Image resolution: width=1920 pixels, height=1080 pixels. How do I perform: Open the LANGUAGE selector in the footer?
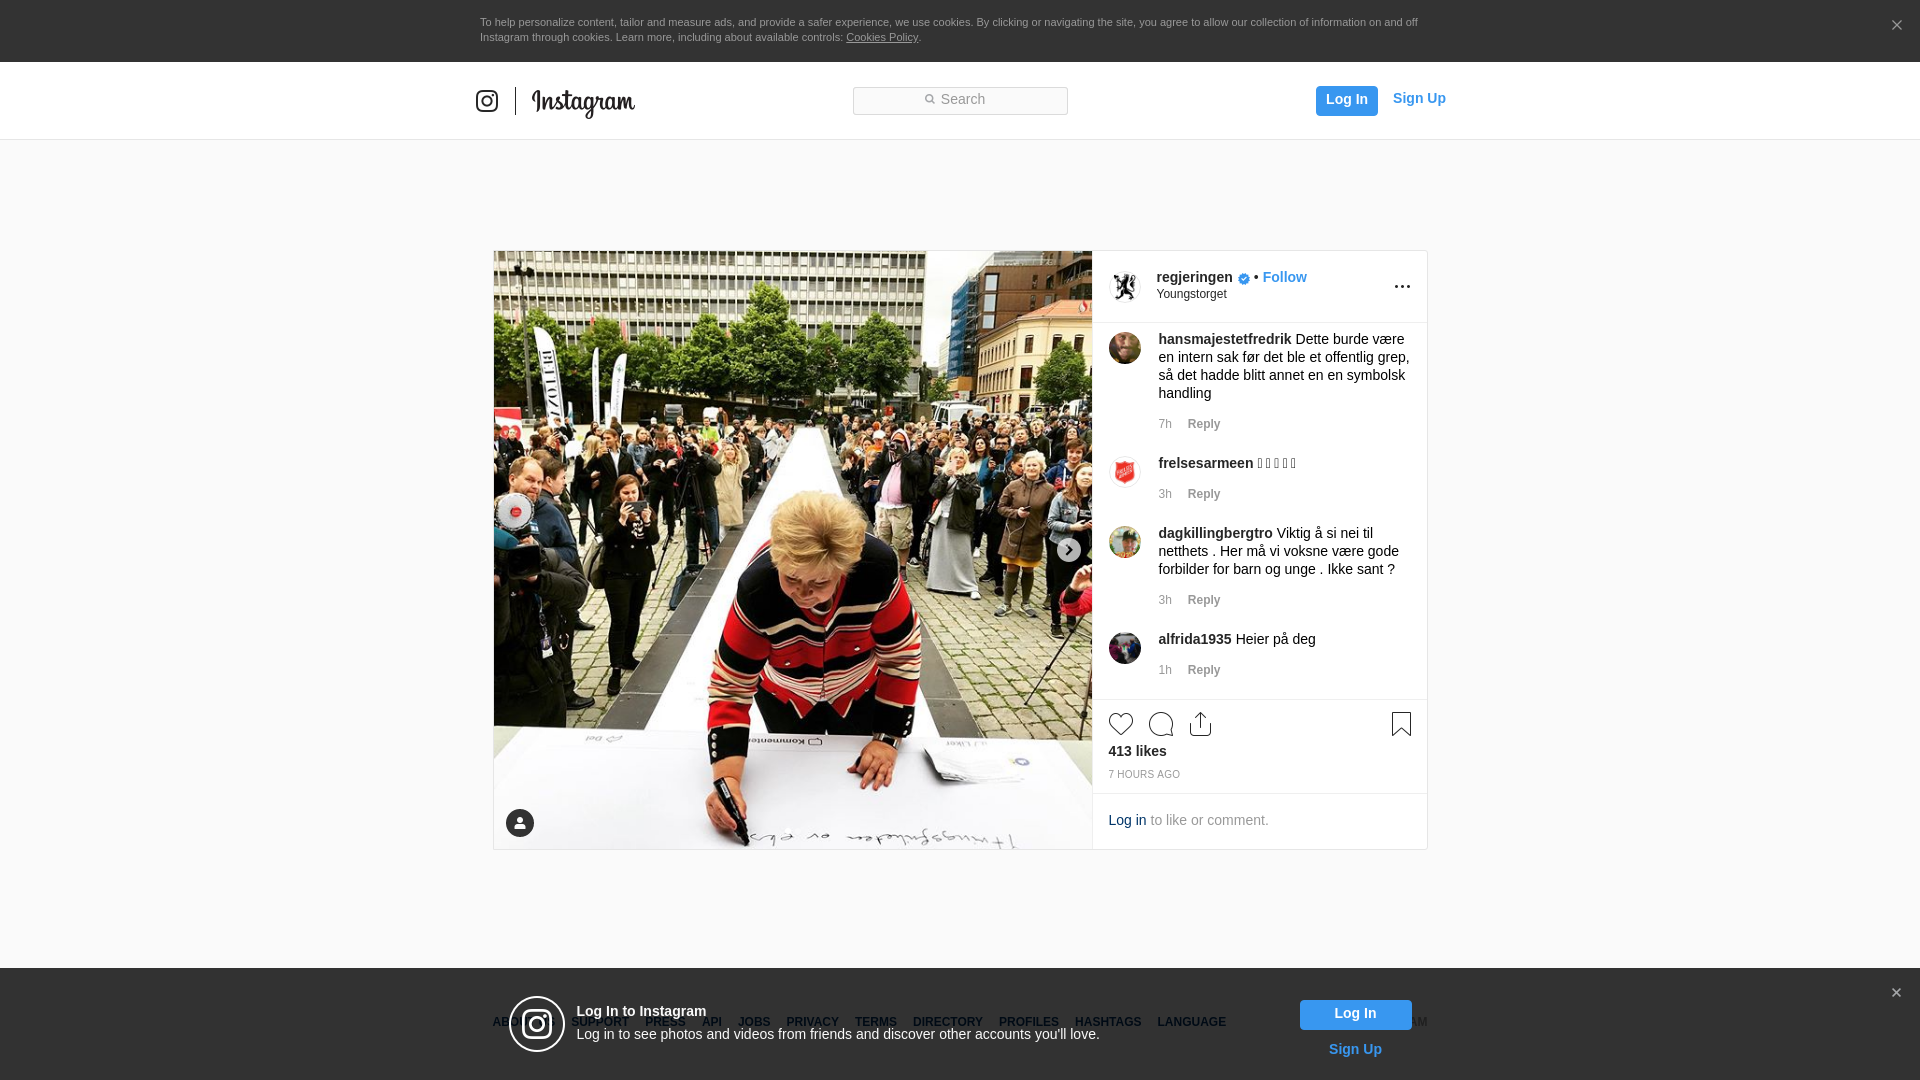point(1191,1022)
